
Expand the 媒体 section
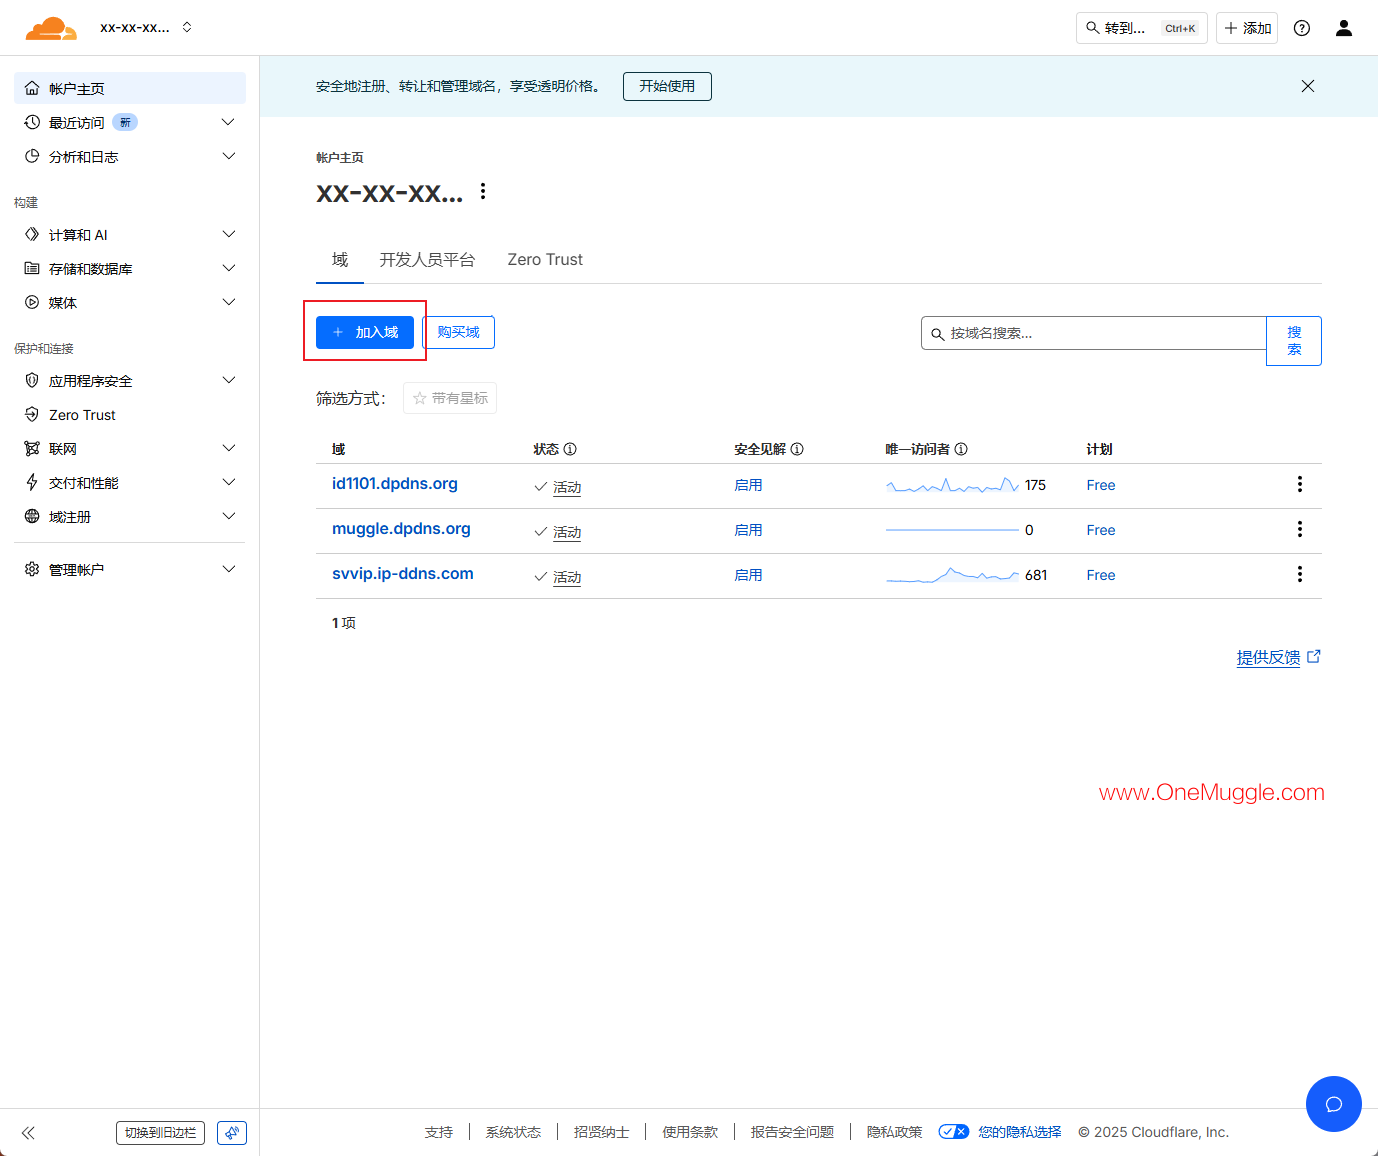pos(229,302)
